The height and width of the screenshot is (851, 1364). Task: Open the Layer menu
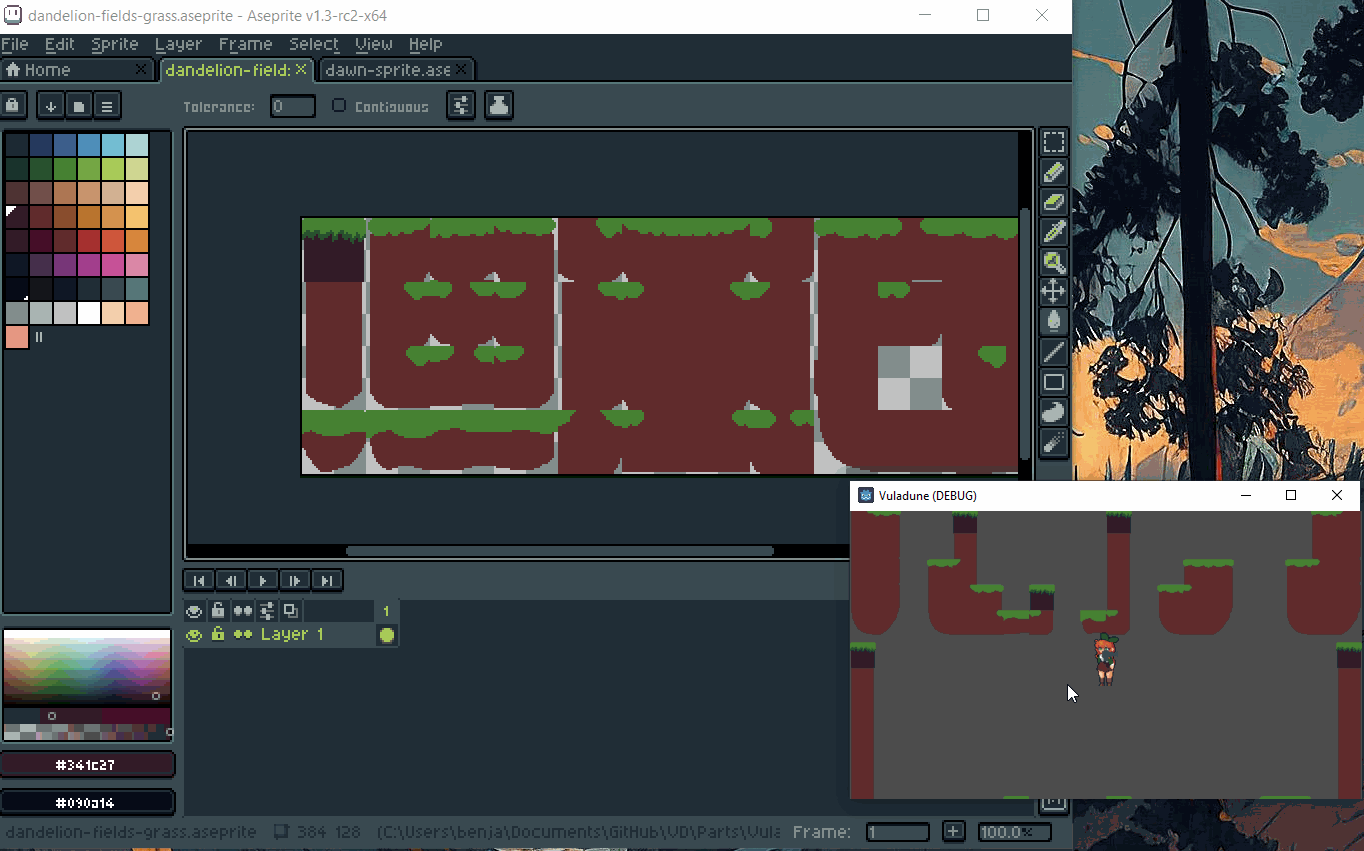tap(178, 44)
